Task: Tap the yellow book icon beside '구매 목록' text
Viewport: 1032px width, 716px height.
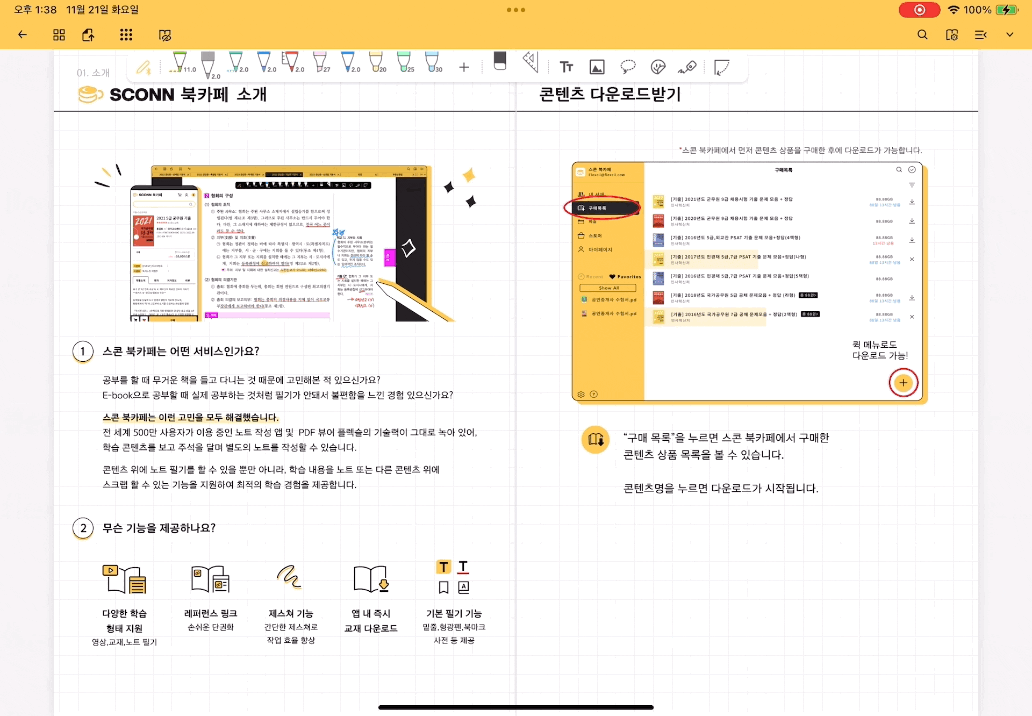Action: (x=596, y=440)
